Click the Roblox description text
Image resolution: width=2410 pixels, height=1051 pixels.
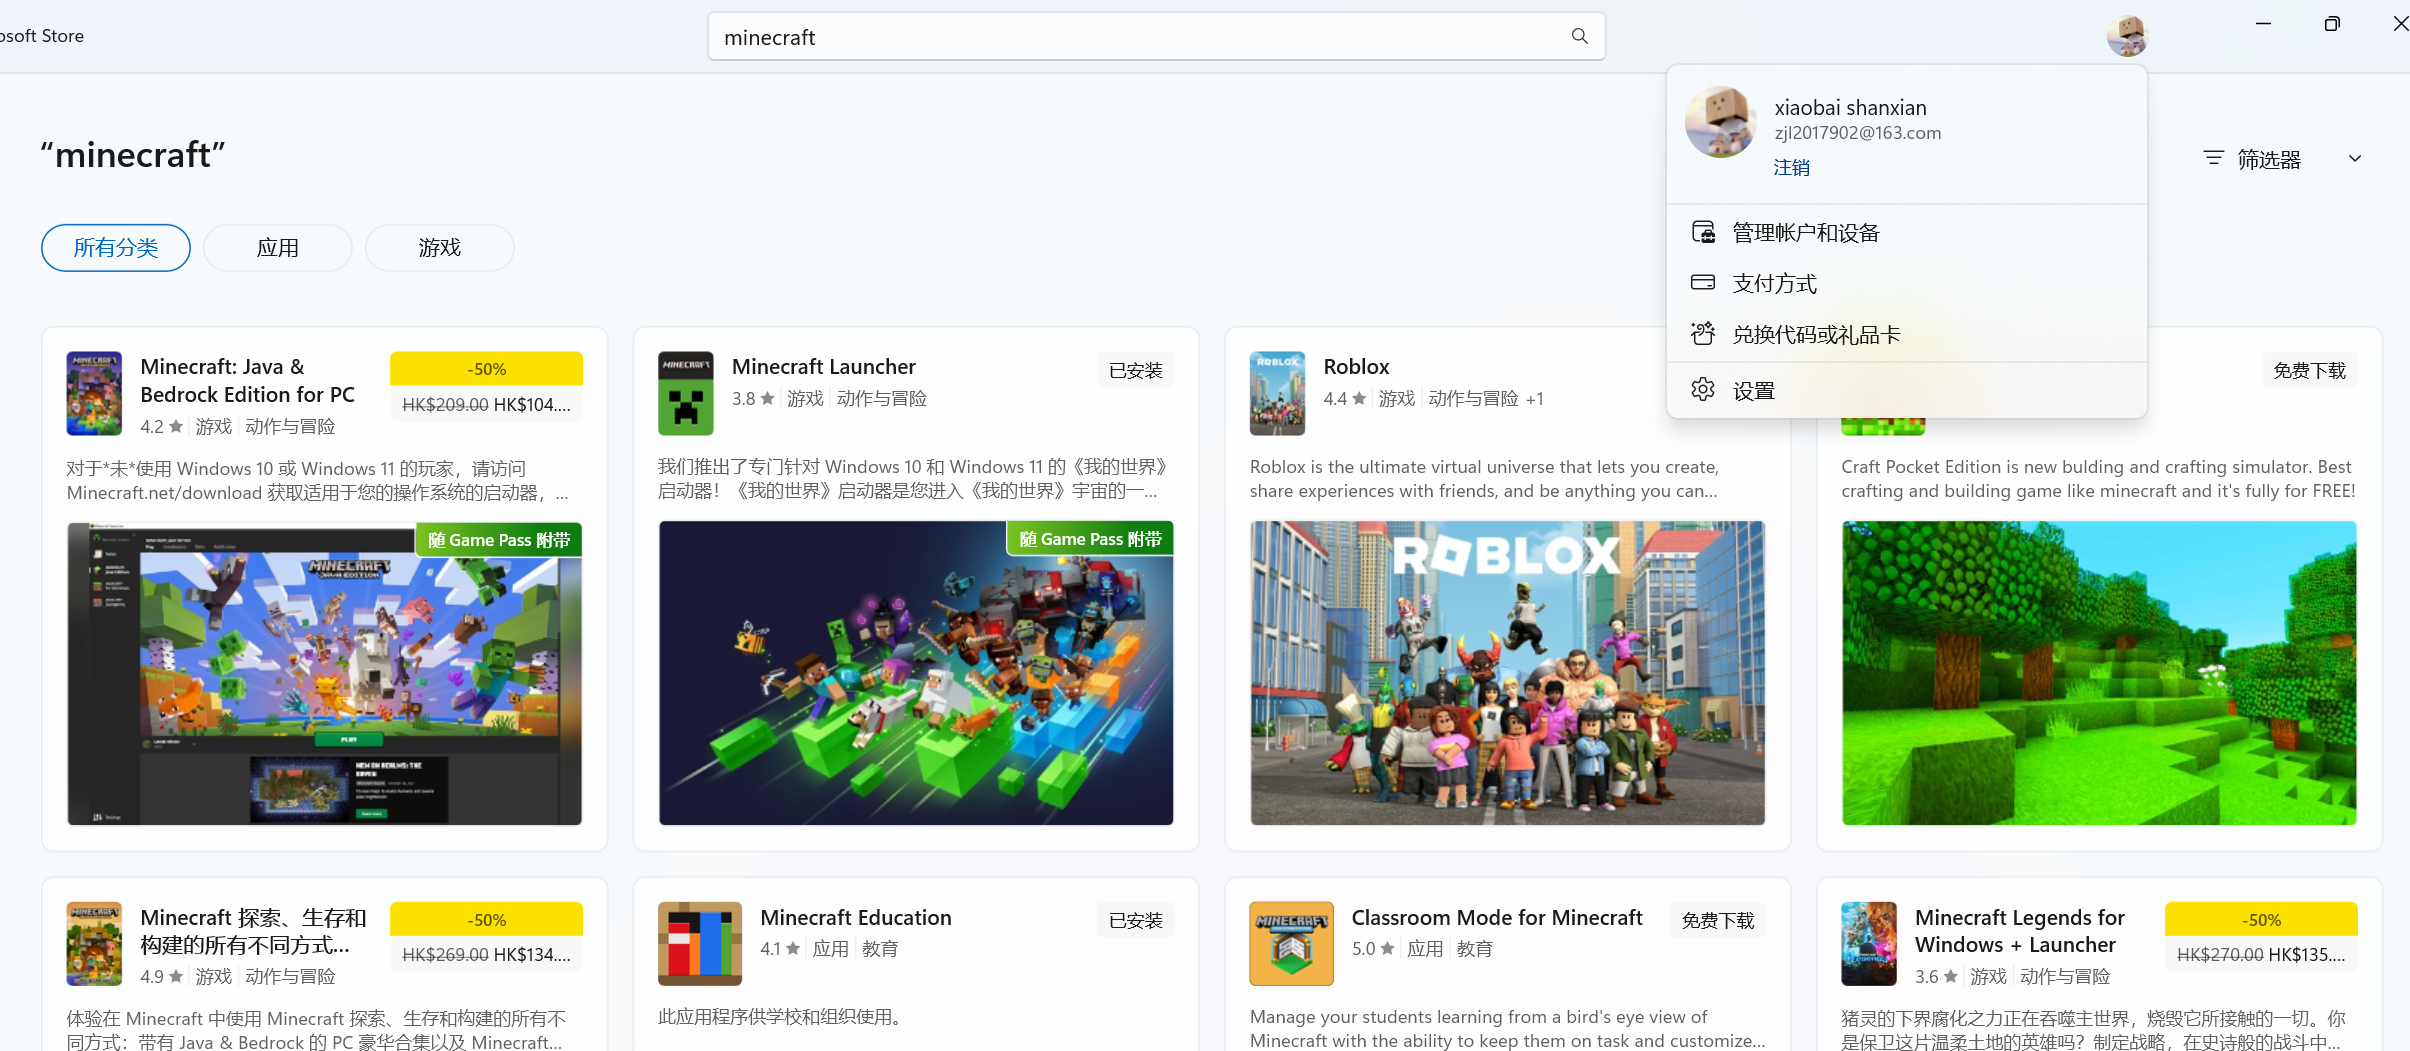point(1484,479)
